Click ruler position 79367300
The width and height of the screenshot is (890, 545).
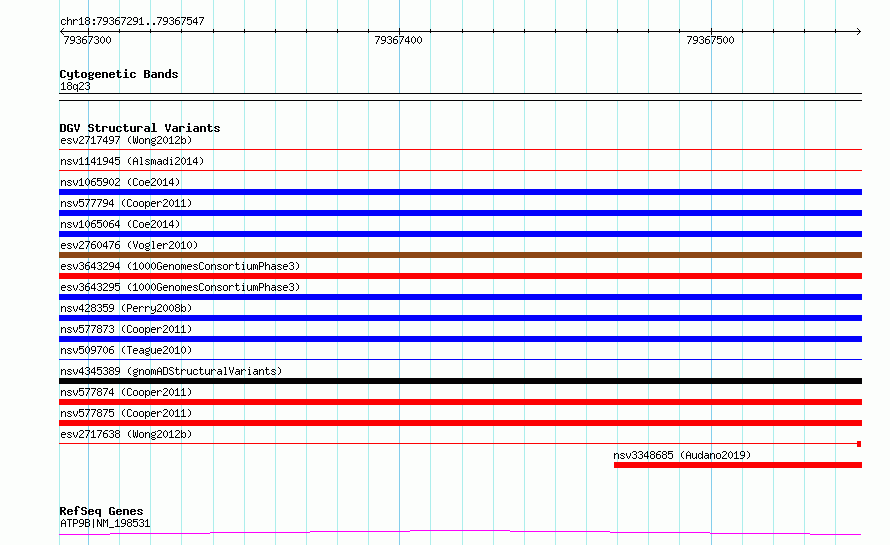[87, 40]
